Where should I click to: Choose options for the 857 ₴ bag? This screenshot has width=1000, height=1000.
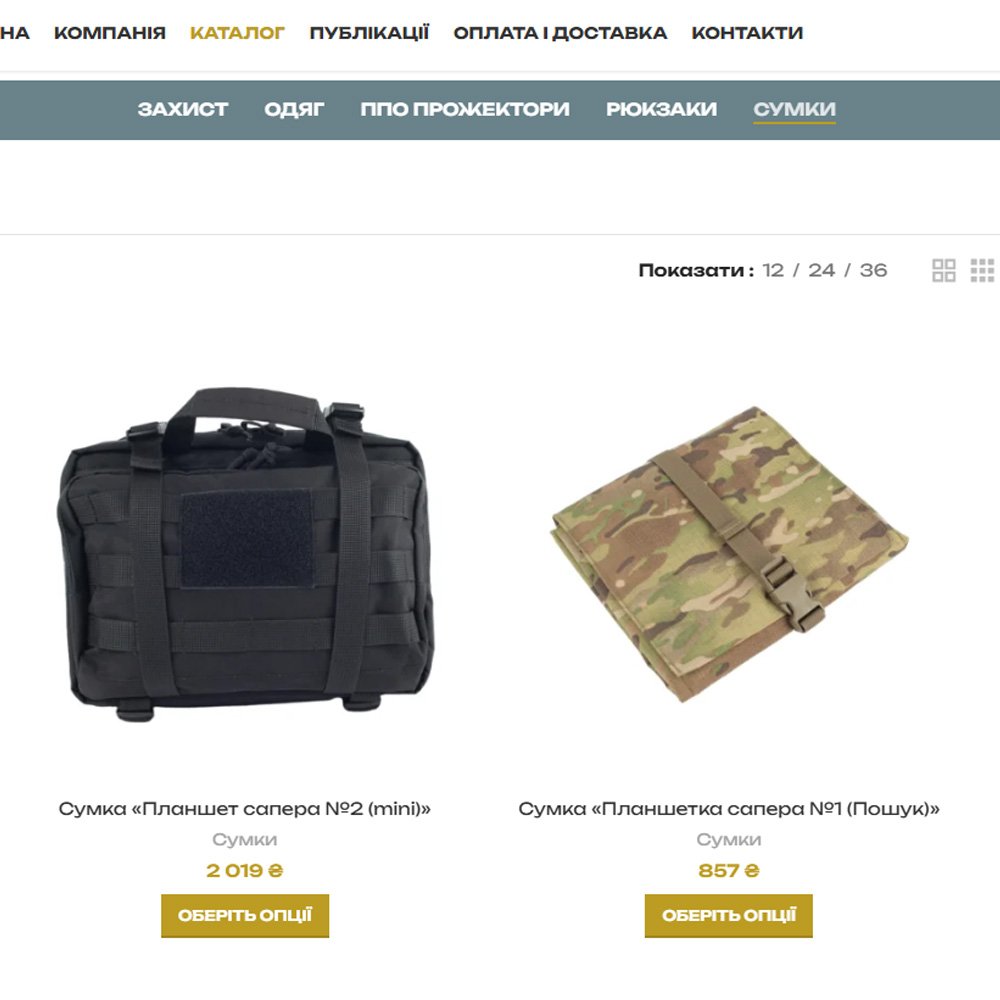[x=728, y=916]
